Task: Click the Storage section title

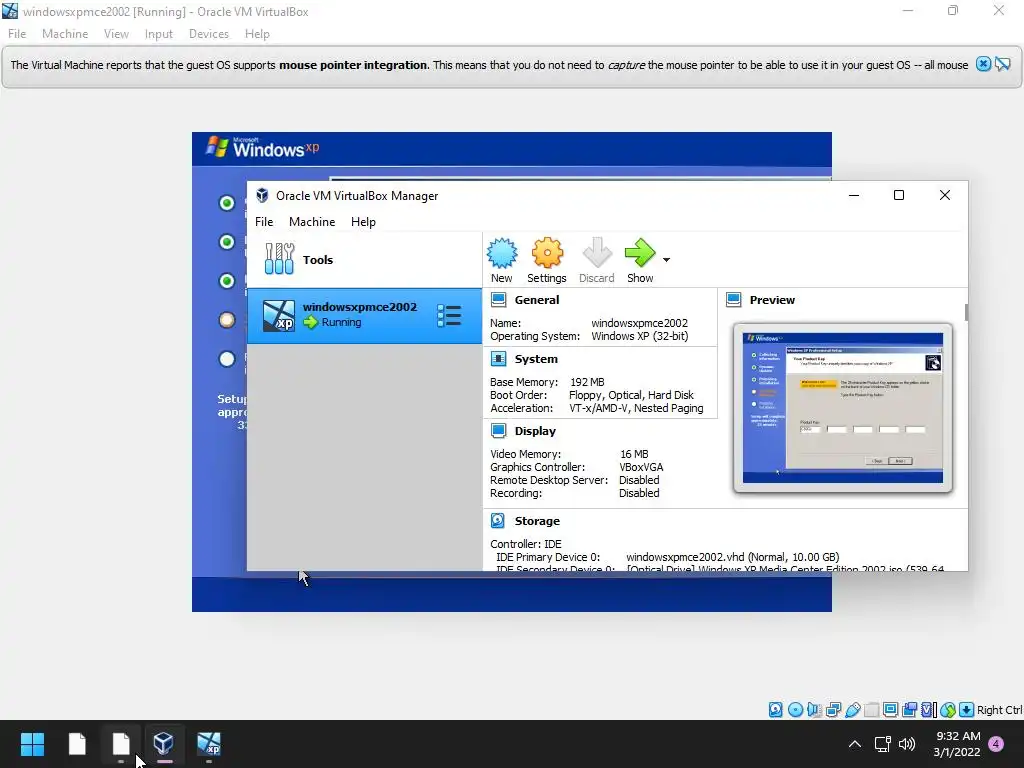Action: tap(537, 520)
